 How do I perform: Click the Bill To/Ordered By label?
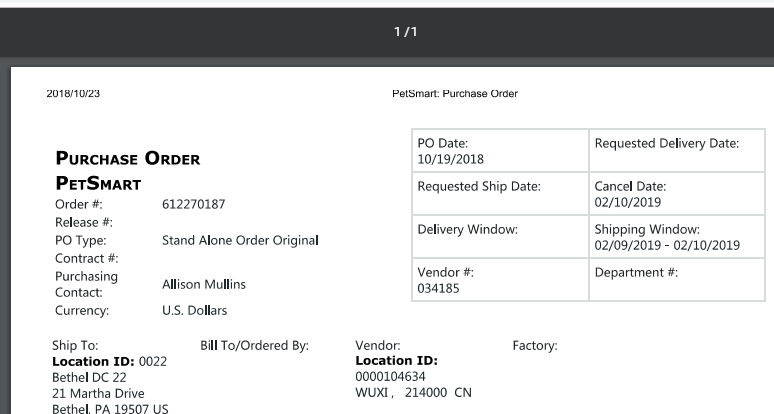pos(255,345)
